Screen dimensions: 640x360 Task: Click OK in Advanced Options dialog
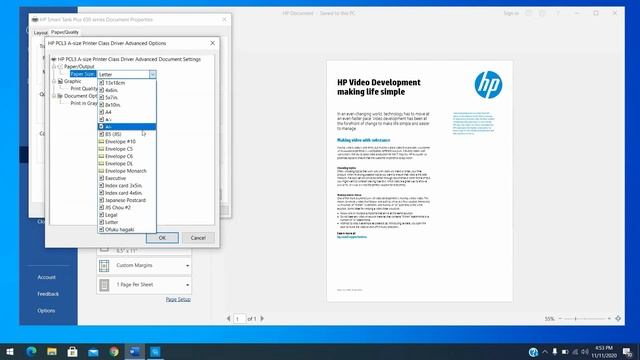[162, 238]
